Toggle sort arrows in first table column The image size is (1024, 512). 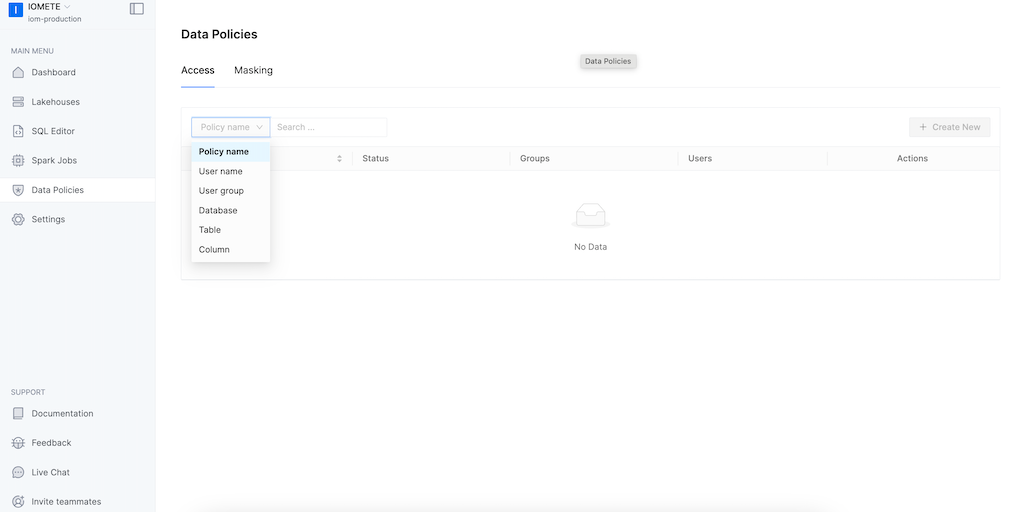(339, 159)
